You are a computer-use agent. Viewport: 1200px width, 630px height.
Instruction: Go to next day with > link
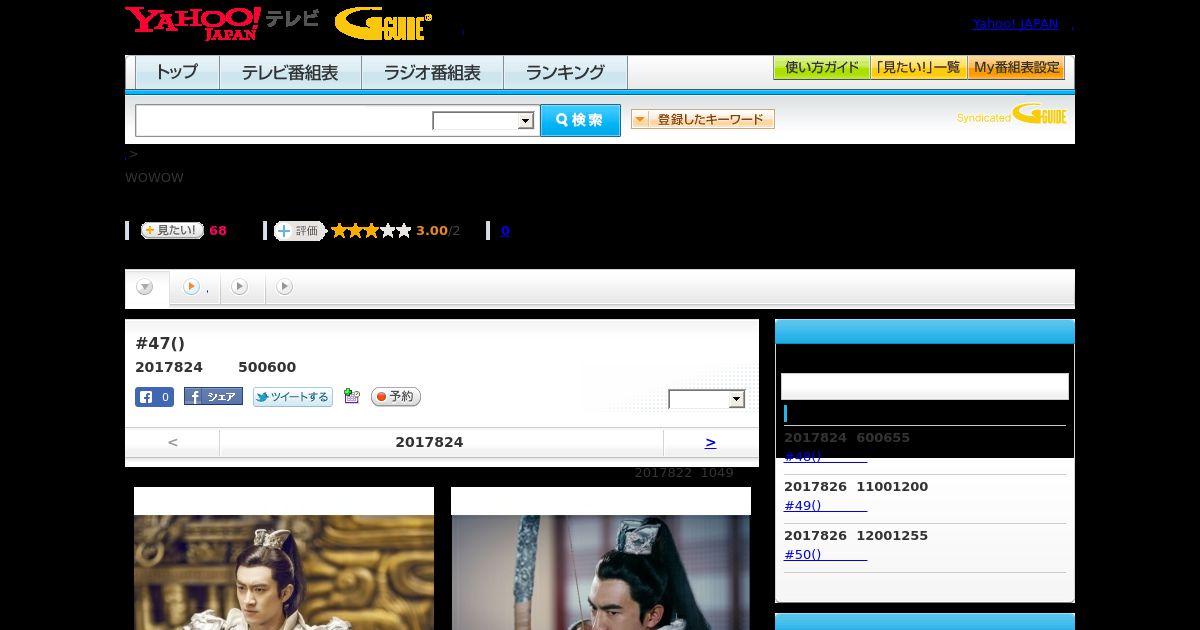(x=711, y=442)
